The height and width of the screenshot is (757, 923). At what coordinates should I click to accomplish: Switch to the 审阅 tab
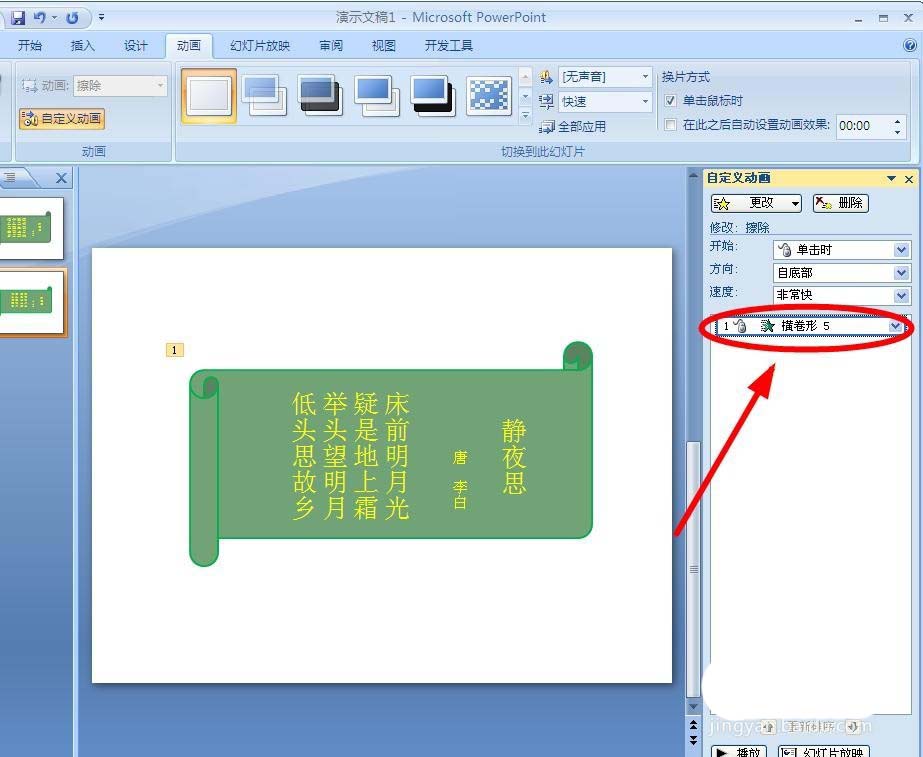click(331, 45)
